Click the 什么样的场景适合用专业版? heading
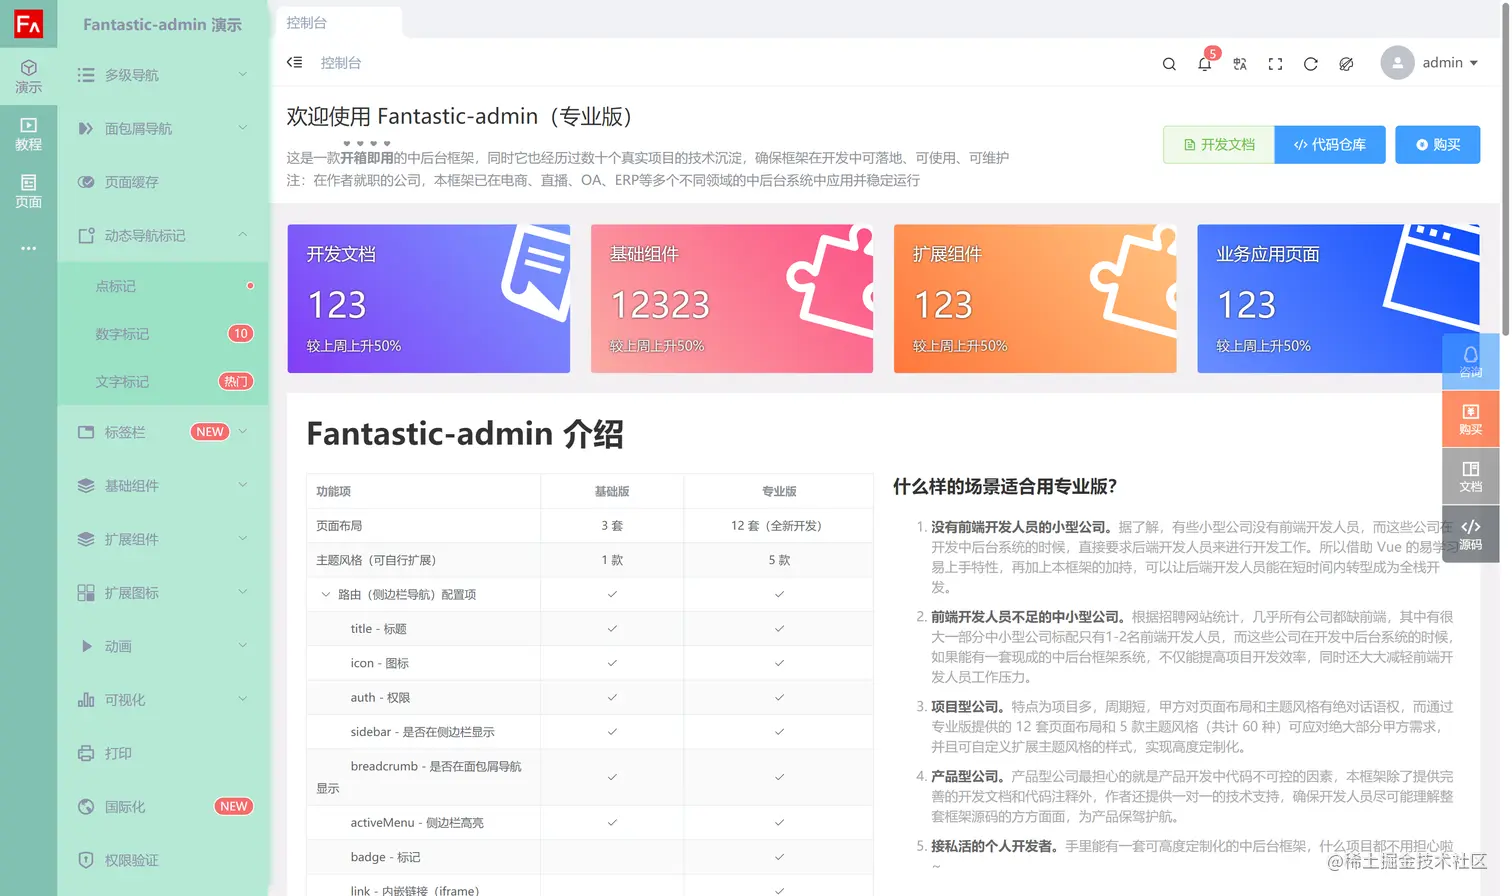Image resolution: width=1512 pixels, height=896 pixels. (x=1005, y=486)
